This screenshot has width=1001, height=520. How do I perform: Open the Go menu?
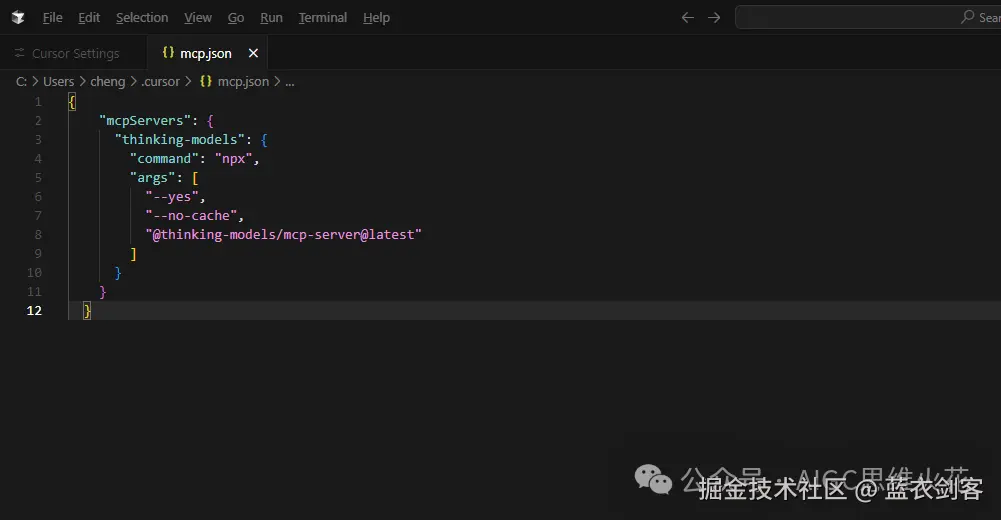236,18
